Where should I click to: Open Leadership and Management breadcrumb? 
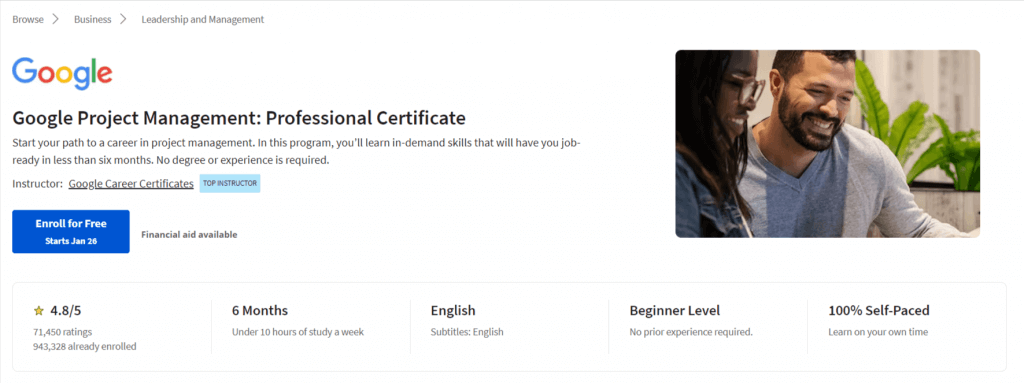203,20
